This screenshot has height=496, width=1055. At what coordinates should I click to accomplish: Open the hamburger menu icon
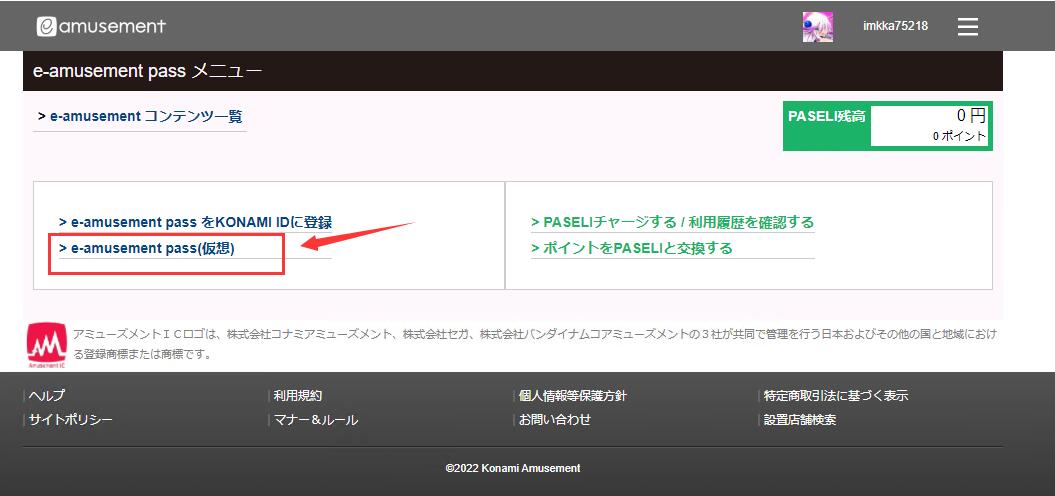(x=967, y=27)
